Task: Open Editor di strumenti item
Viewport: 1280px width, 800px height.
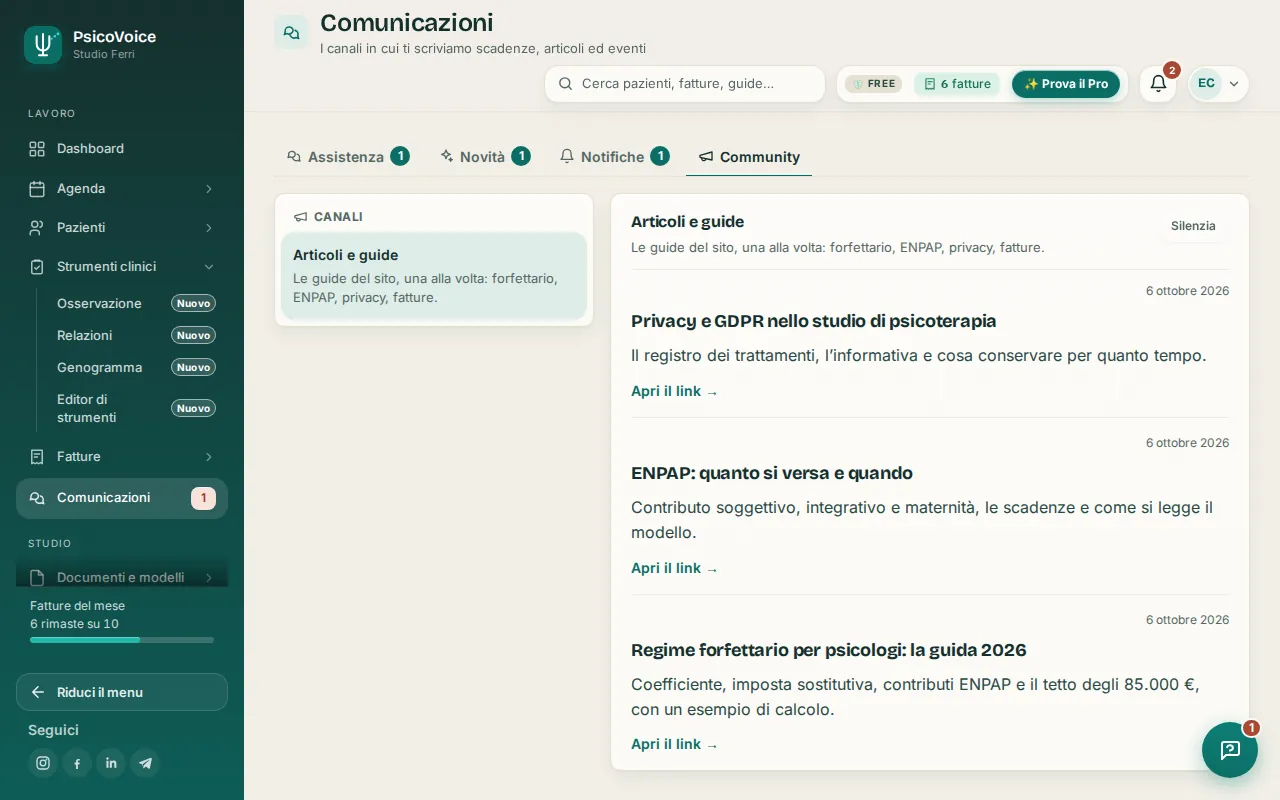Action: click(x=136, y=408)
